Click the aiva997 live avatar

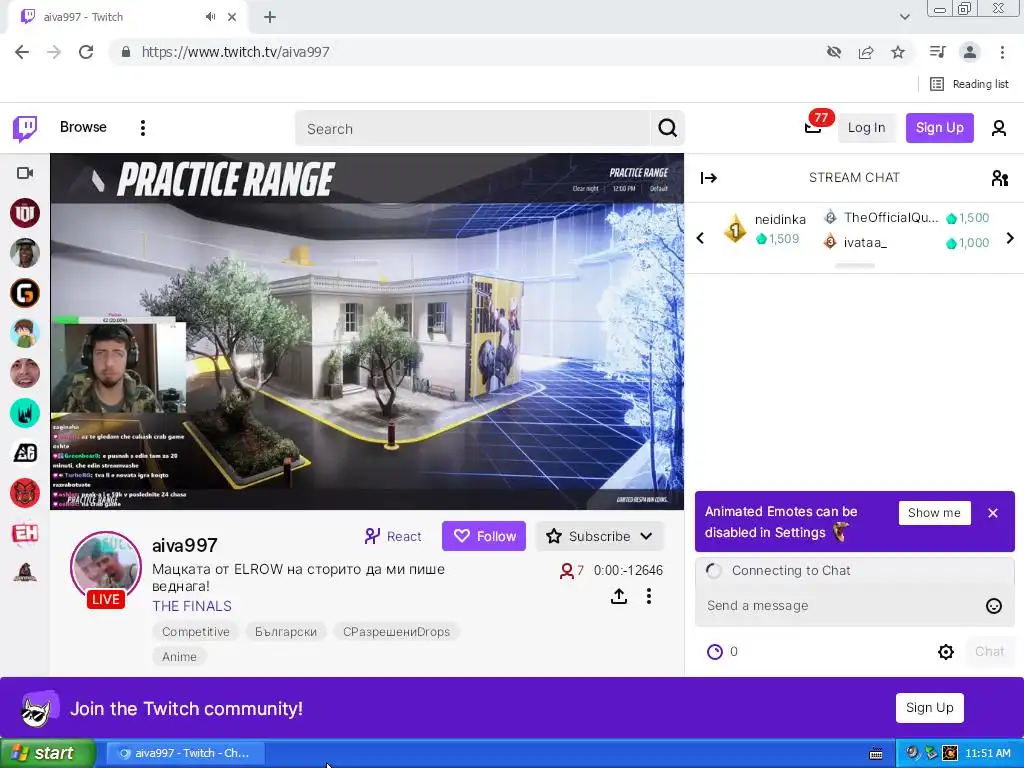click(105, 567)
